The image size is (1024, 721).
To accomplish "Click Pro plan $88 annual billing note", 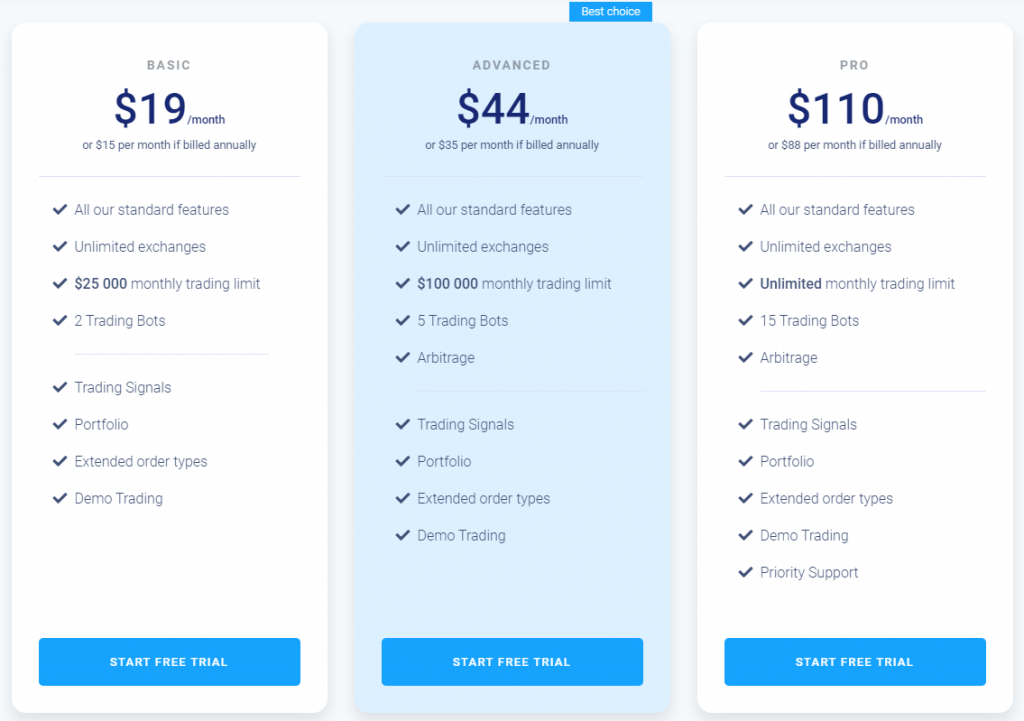I will [x=855, y=145].
